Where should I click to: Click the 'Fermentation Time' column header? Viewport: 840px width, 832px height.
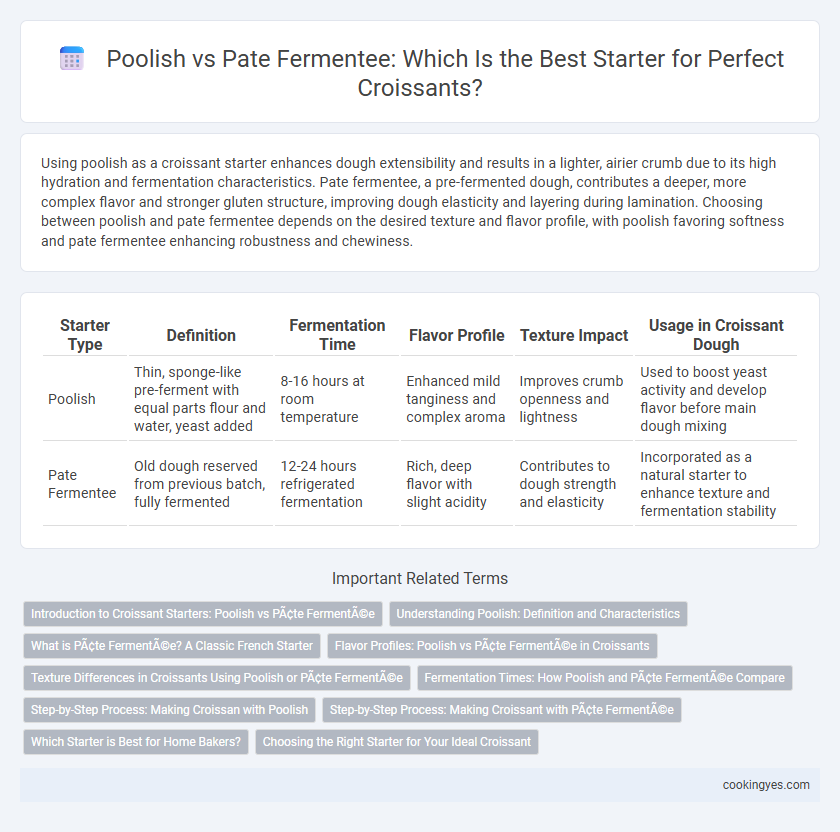point(337,335)
